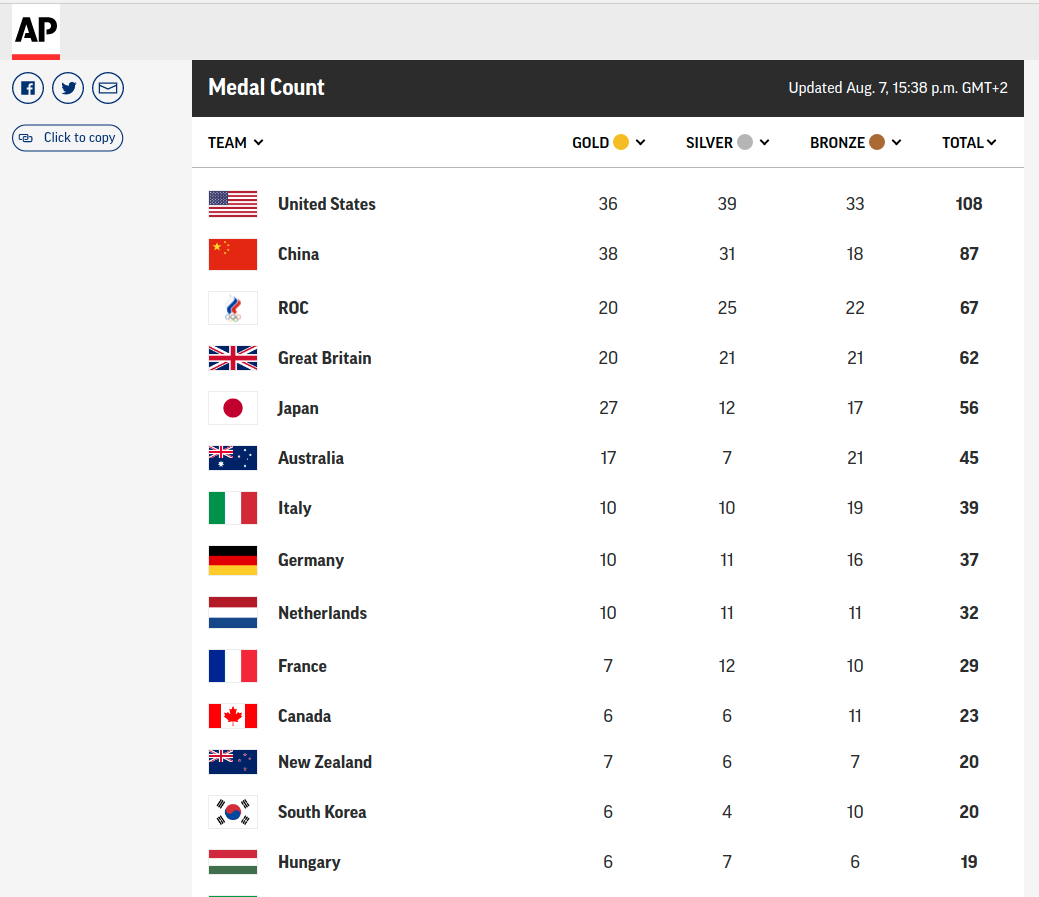
Task: Click the Click to copy button
Action: point(68,138)
